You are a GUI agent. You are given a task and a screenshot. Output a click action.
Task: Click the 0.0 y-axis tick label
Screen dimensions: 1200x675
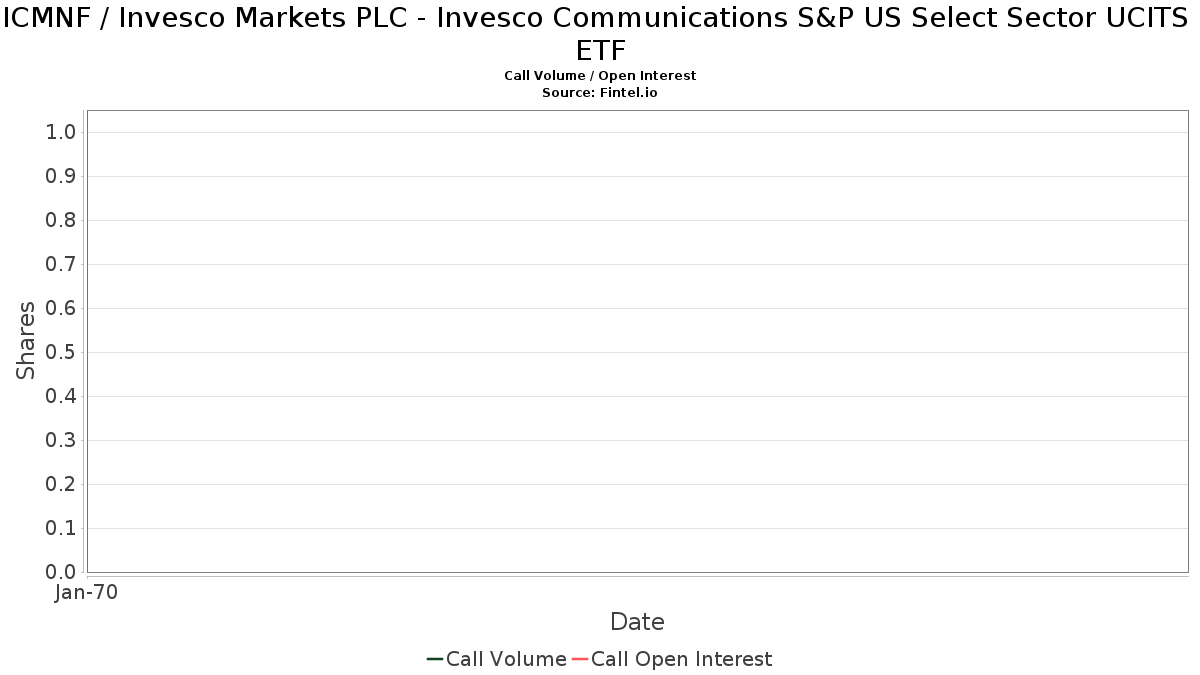point(61,572)
